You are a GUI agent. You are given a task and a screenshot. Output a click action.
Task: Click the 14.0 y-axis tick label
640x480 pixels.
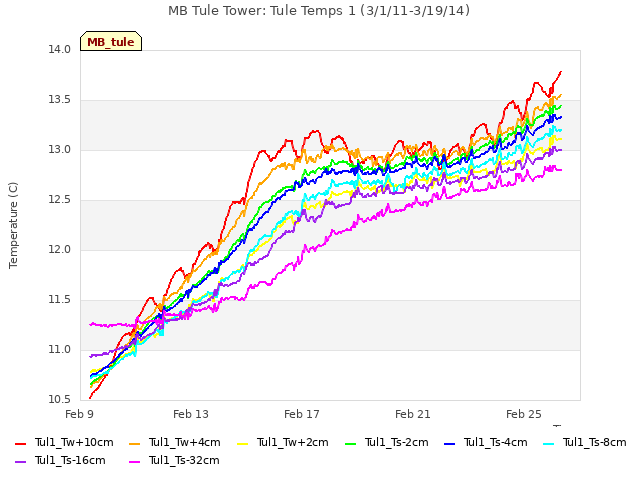click(60, 50)
